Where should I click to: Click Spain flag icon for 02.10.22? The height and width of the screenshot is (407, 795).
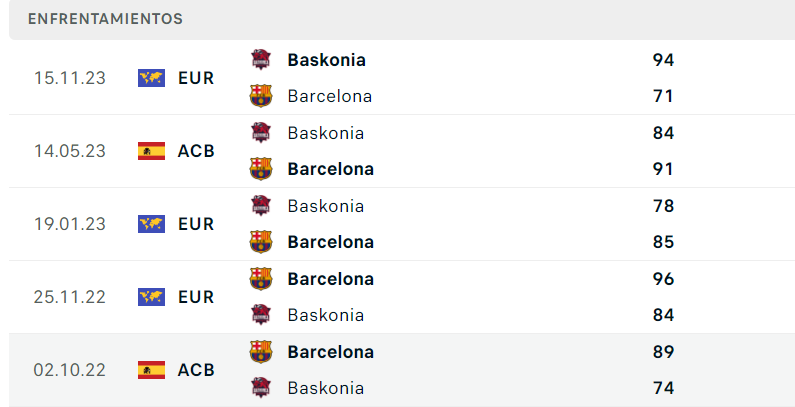pos(151,370)
